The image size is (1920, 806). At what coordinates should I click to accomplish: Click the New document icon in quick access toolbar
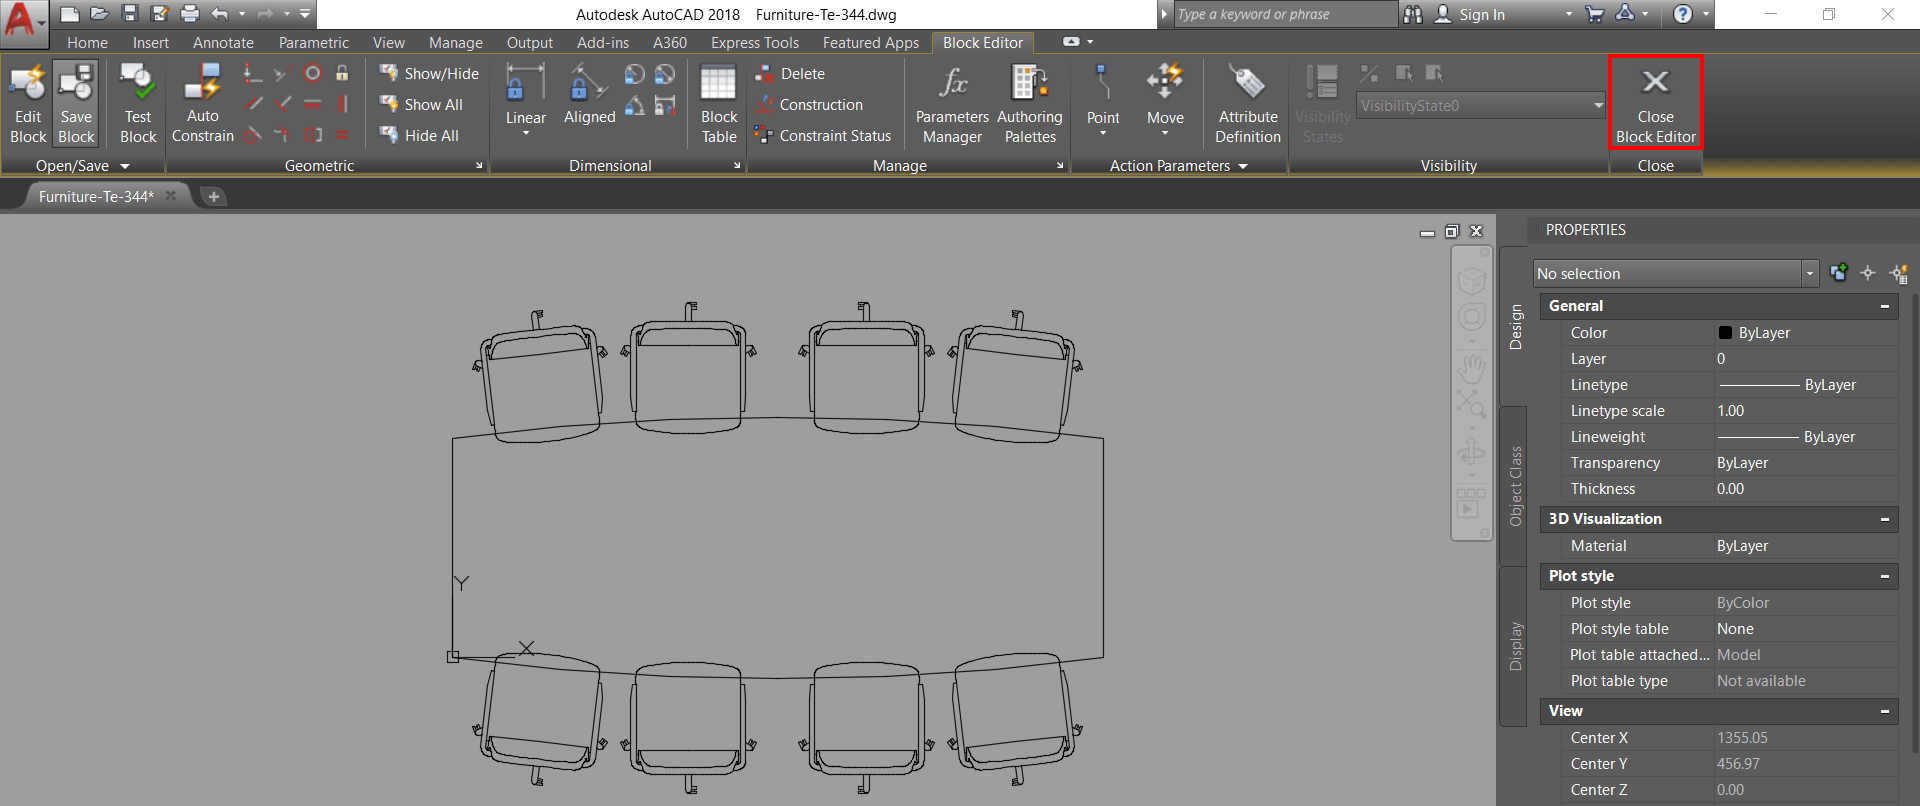[69, 14]
